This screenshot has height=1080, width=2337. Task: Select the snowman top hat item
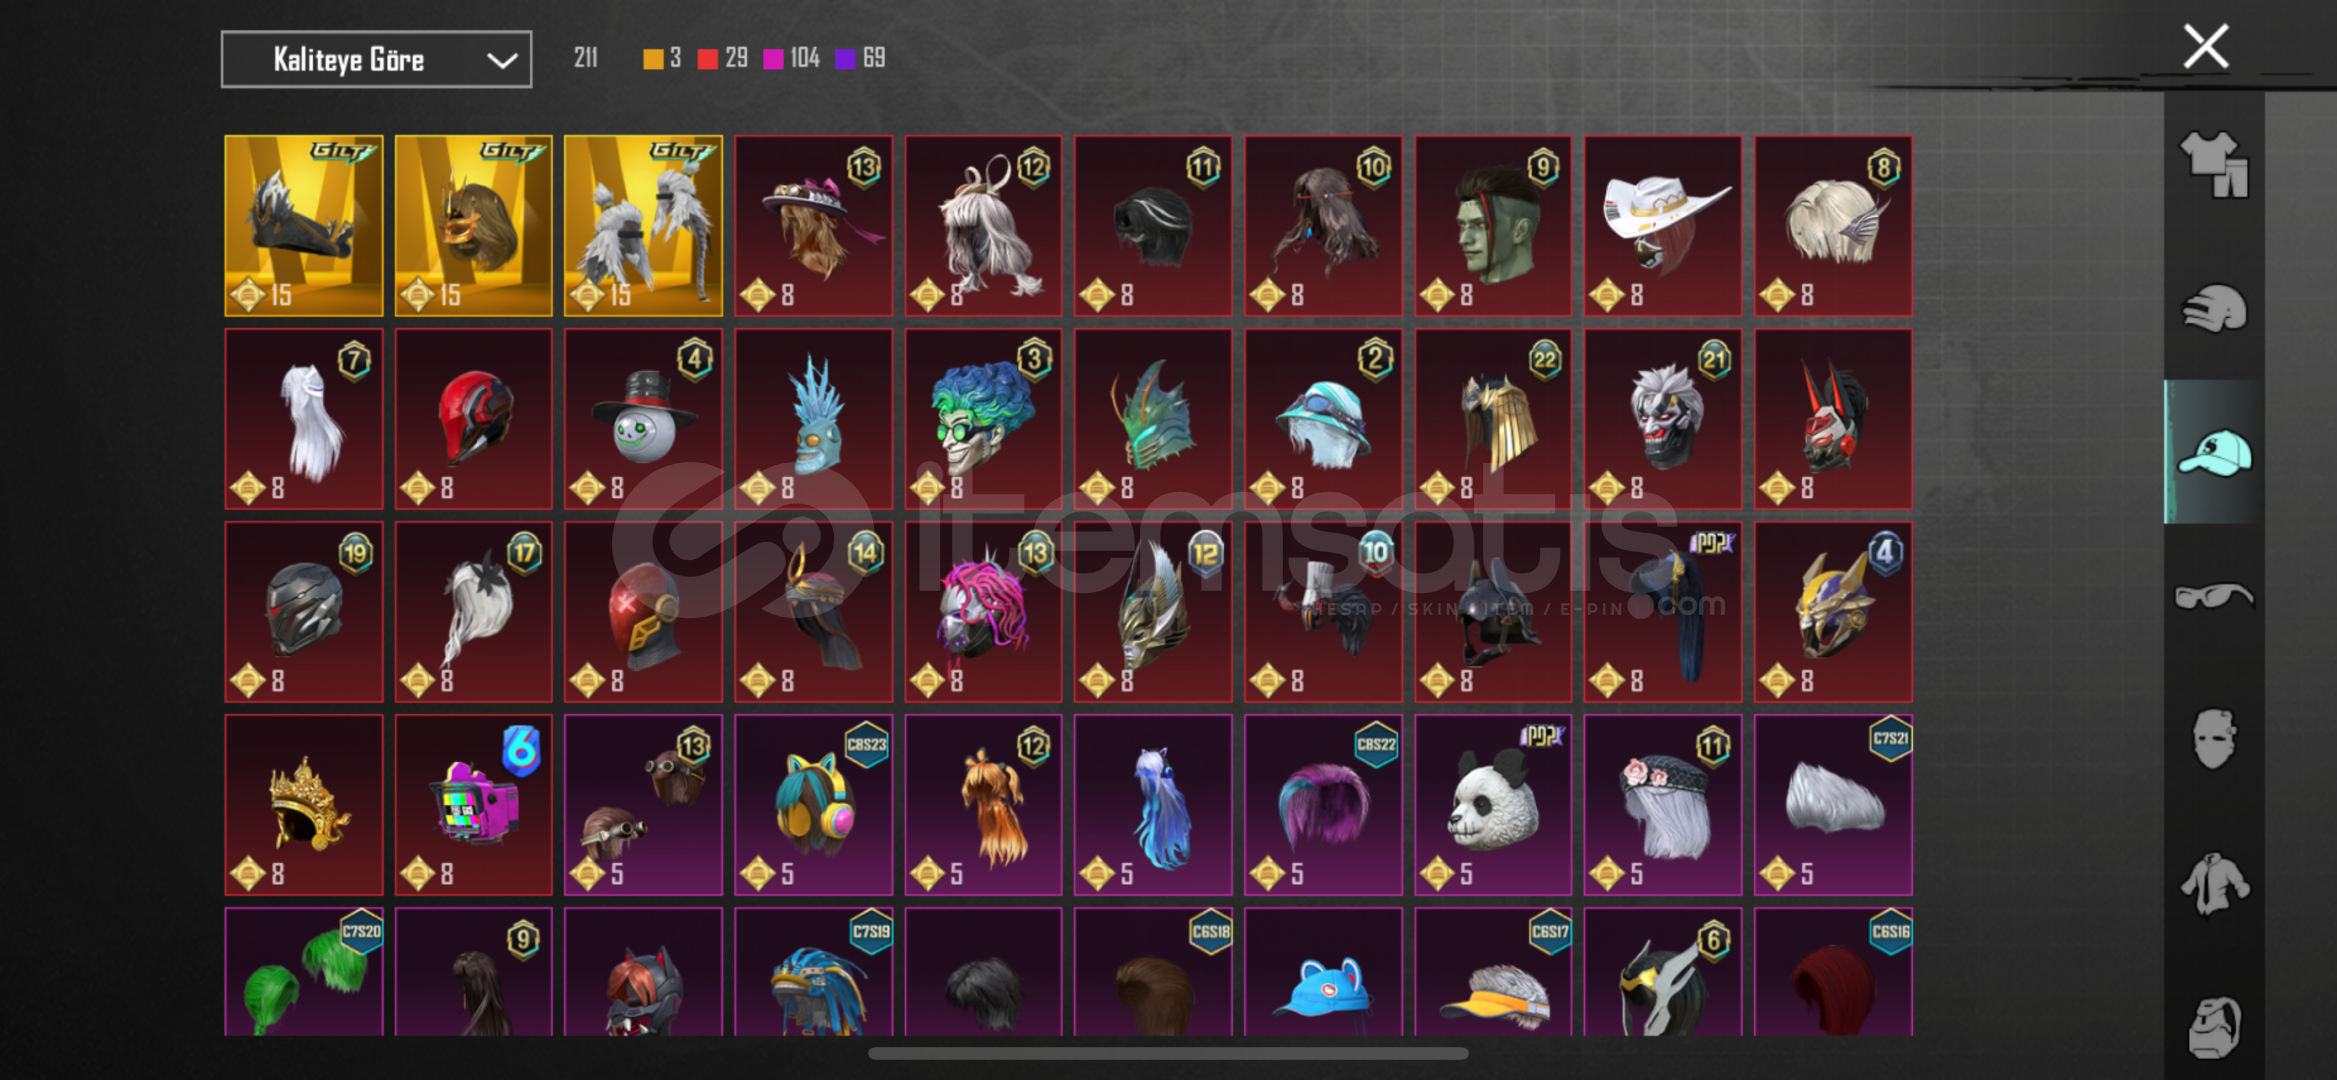coord(643,419)
